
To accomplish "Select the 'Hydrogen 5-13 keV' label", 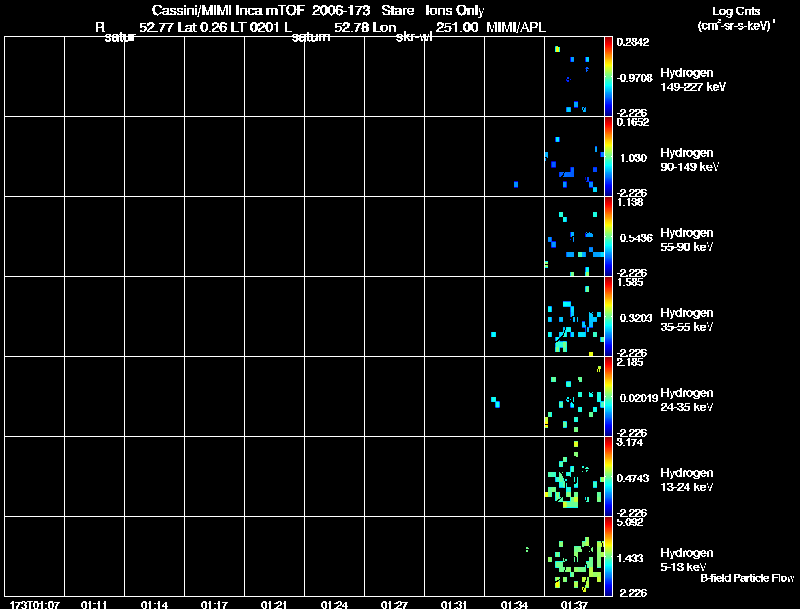I will click(687, 560).
